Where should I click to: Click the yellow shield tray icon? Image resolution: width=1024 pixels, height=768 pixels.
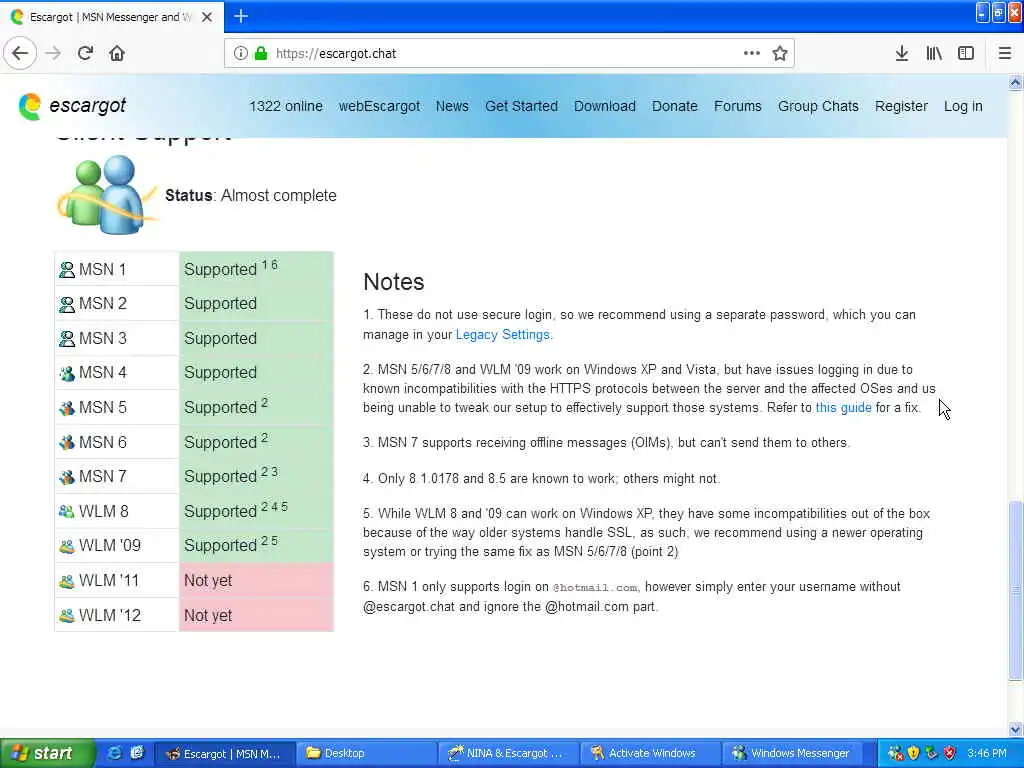pos(914,753)
